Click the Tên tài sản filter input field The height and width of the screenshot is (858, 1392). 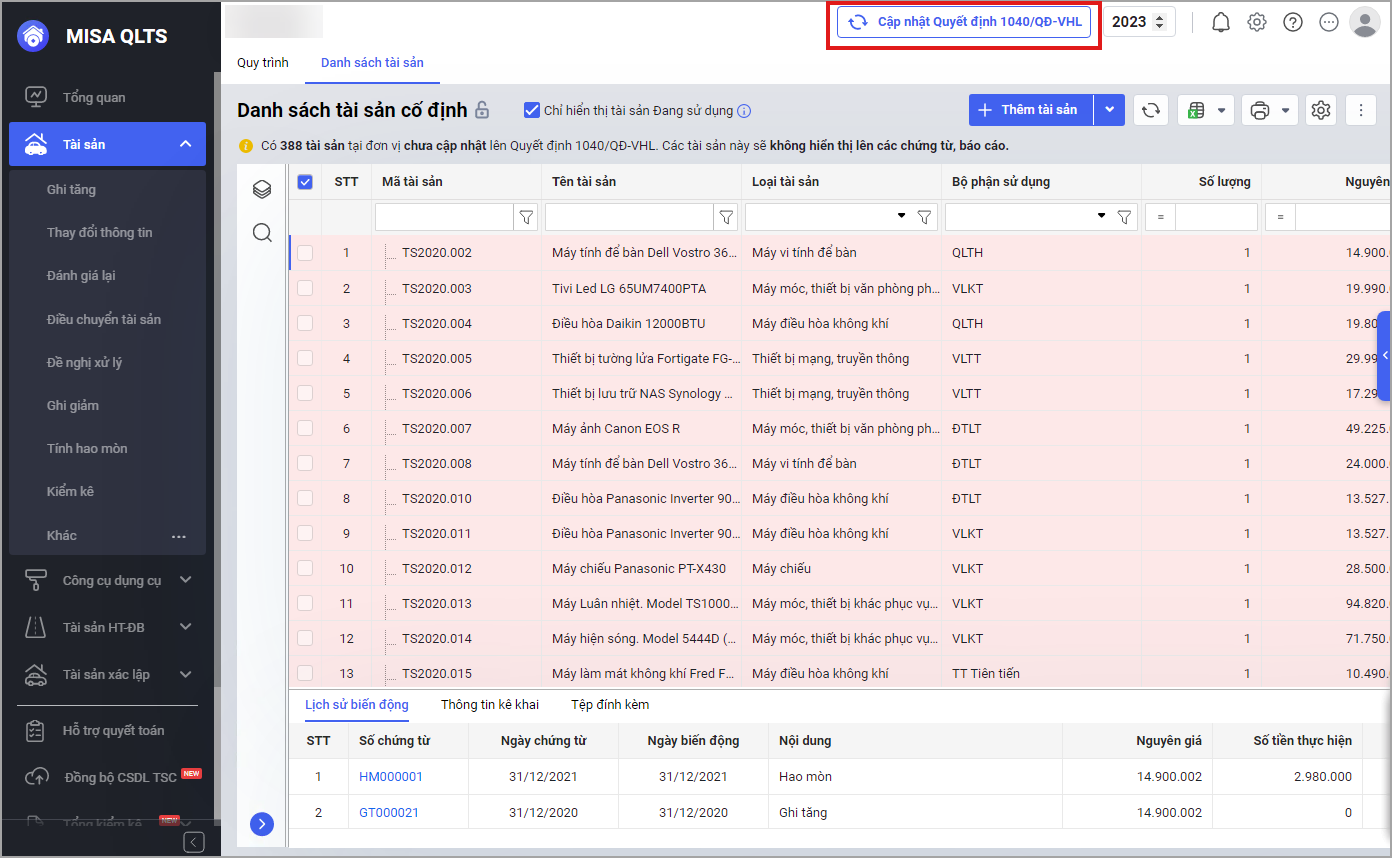628,217
